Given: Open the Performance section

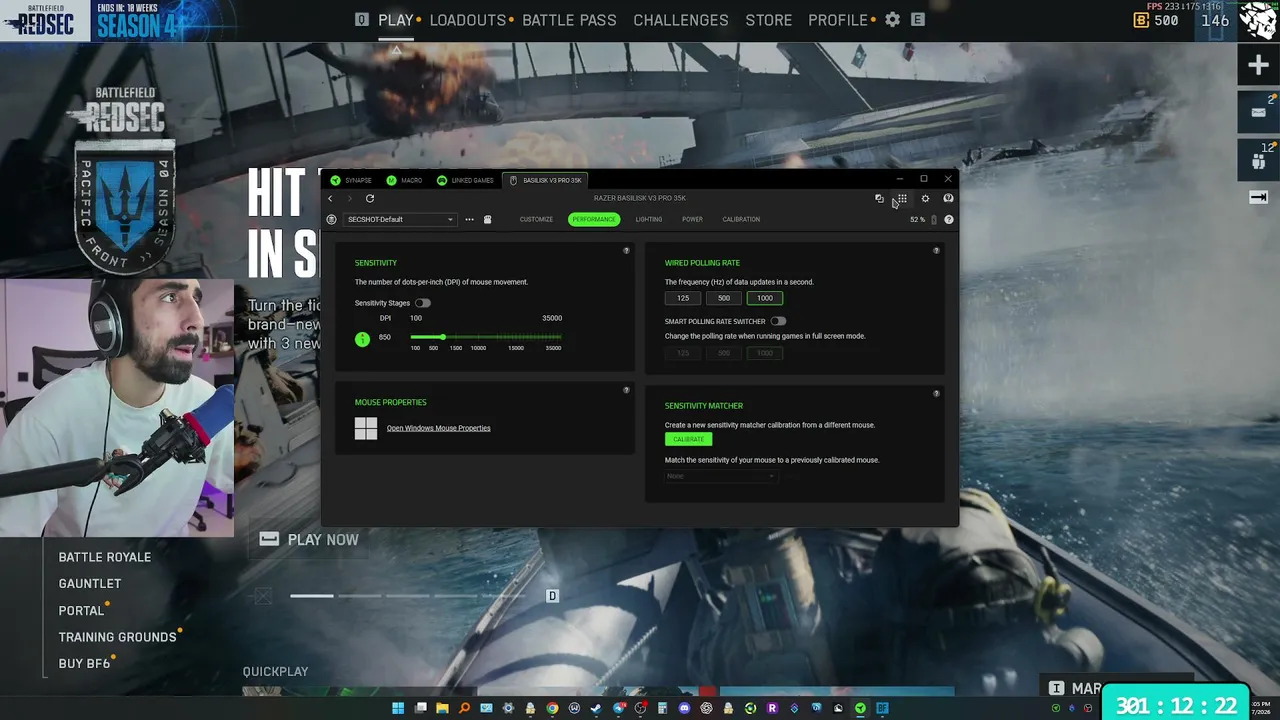Looking at the screenshot, I should (594, 219).
